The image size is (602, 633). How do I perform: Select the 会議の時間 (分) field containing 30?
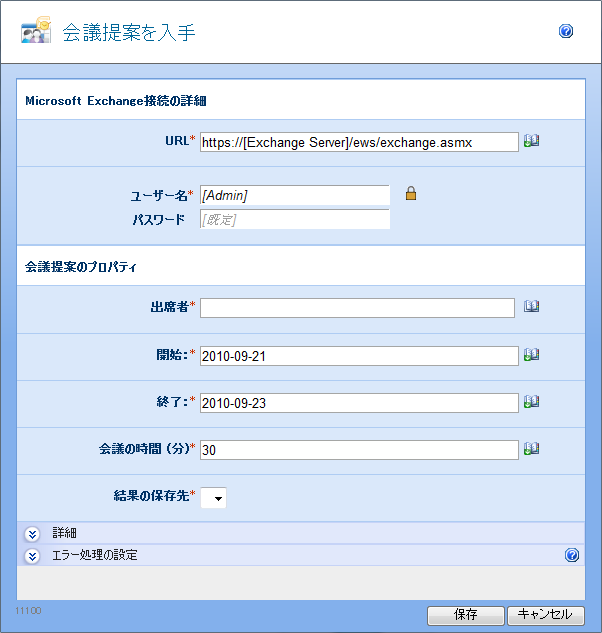tap(359, 450)
